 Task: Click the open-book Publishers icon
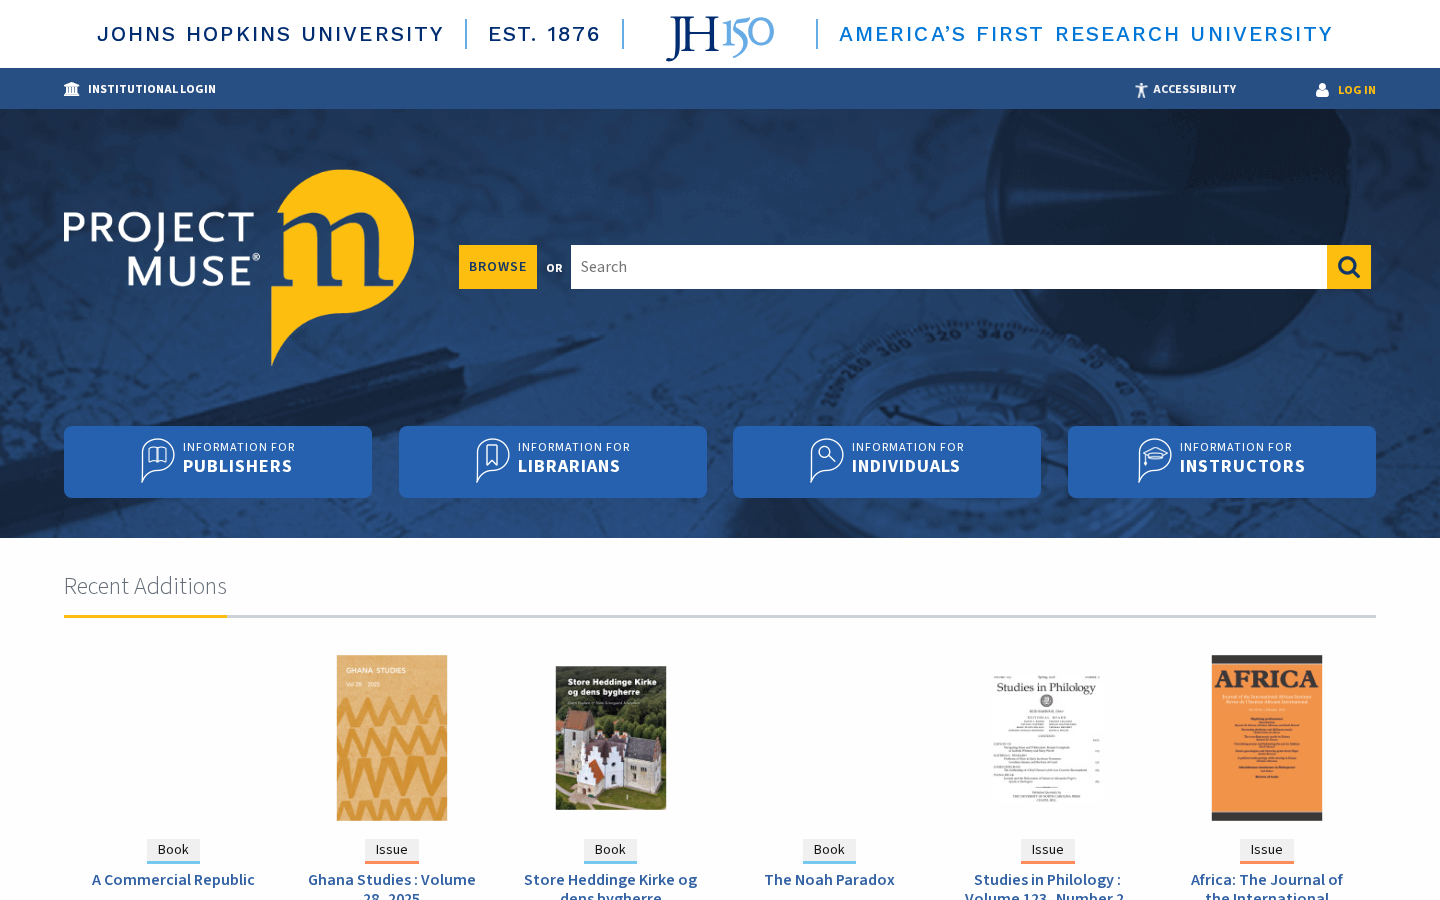pyautogui.click(x=158, y=460)
